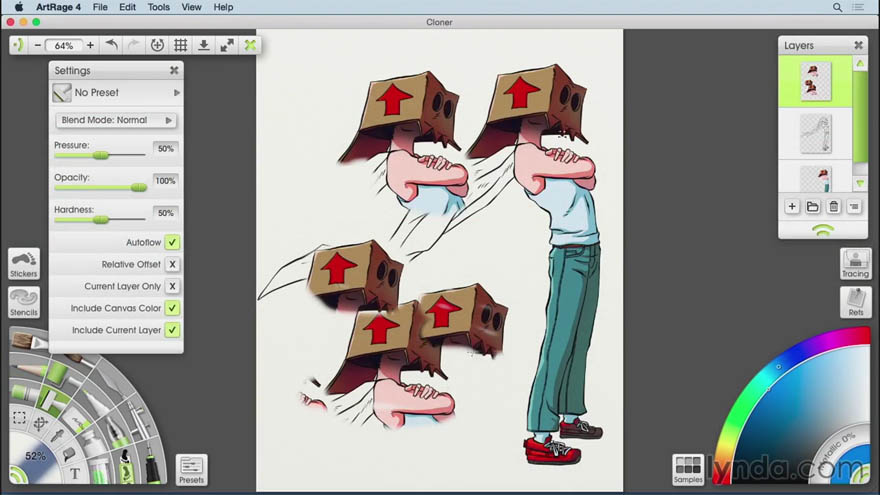
Task: Select the sketch line layer thumbnail
Action: 816,134
